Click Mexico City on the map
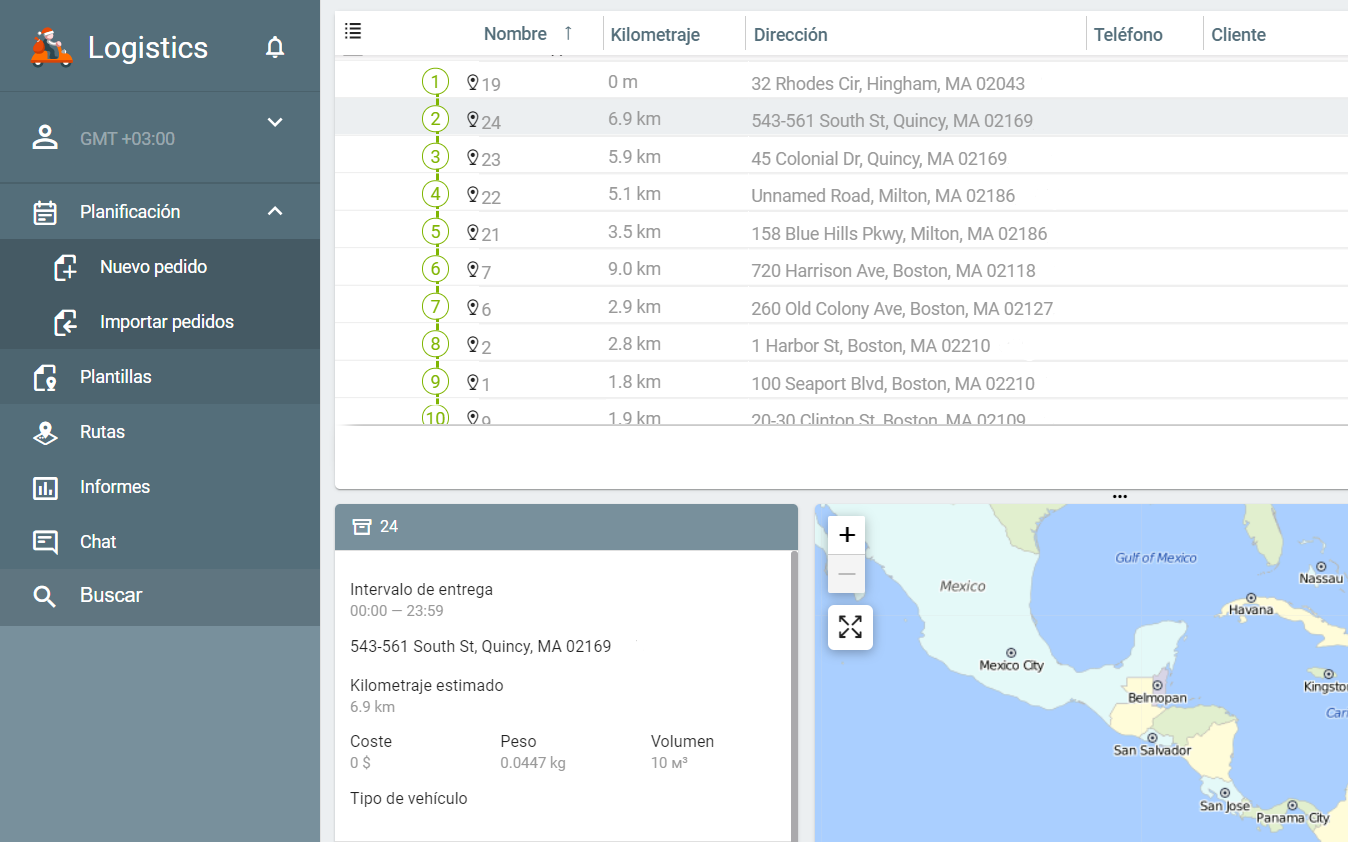1348x842 pixels. tap(1011, 659)
